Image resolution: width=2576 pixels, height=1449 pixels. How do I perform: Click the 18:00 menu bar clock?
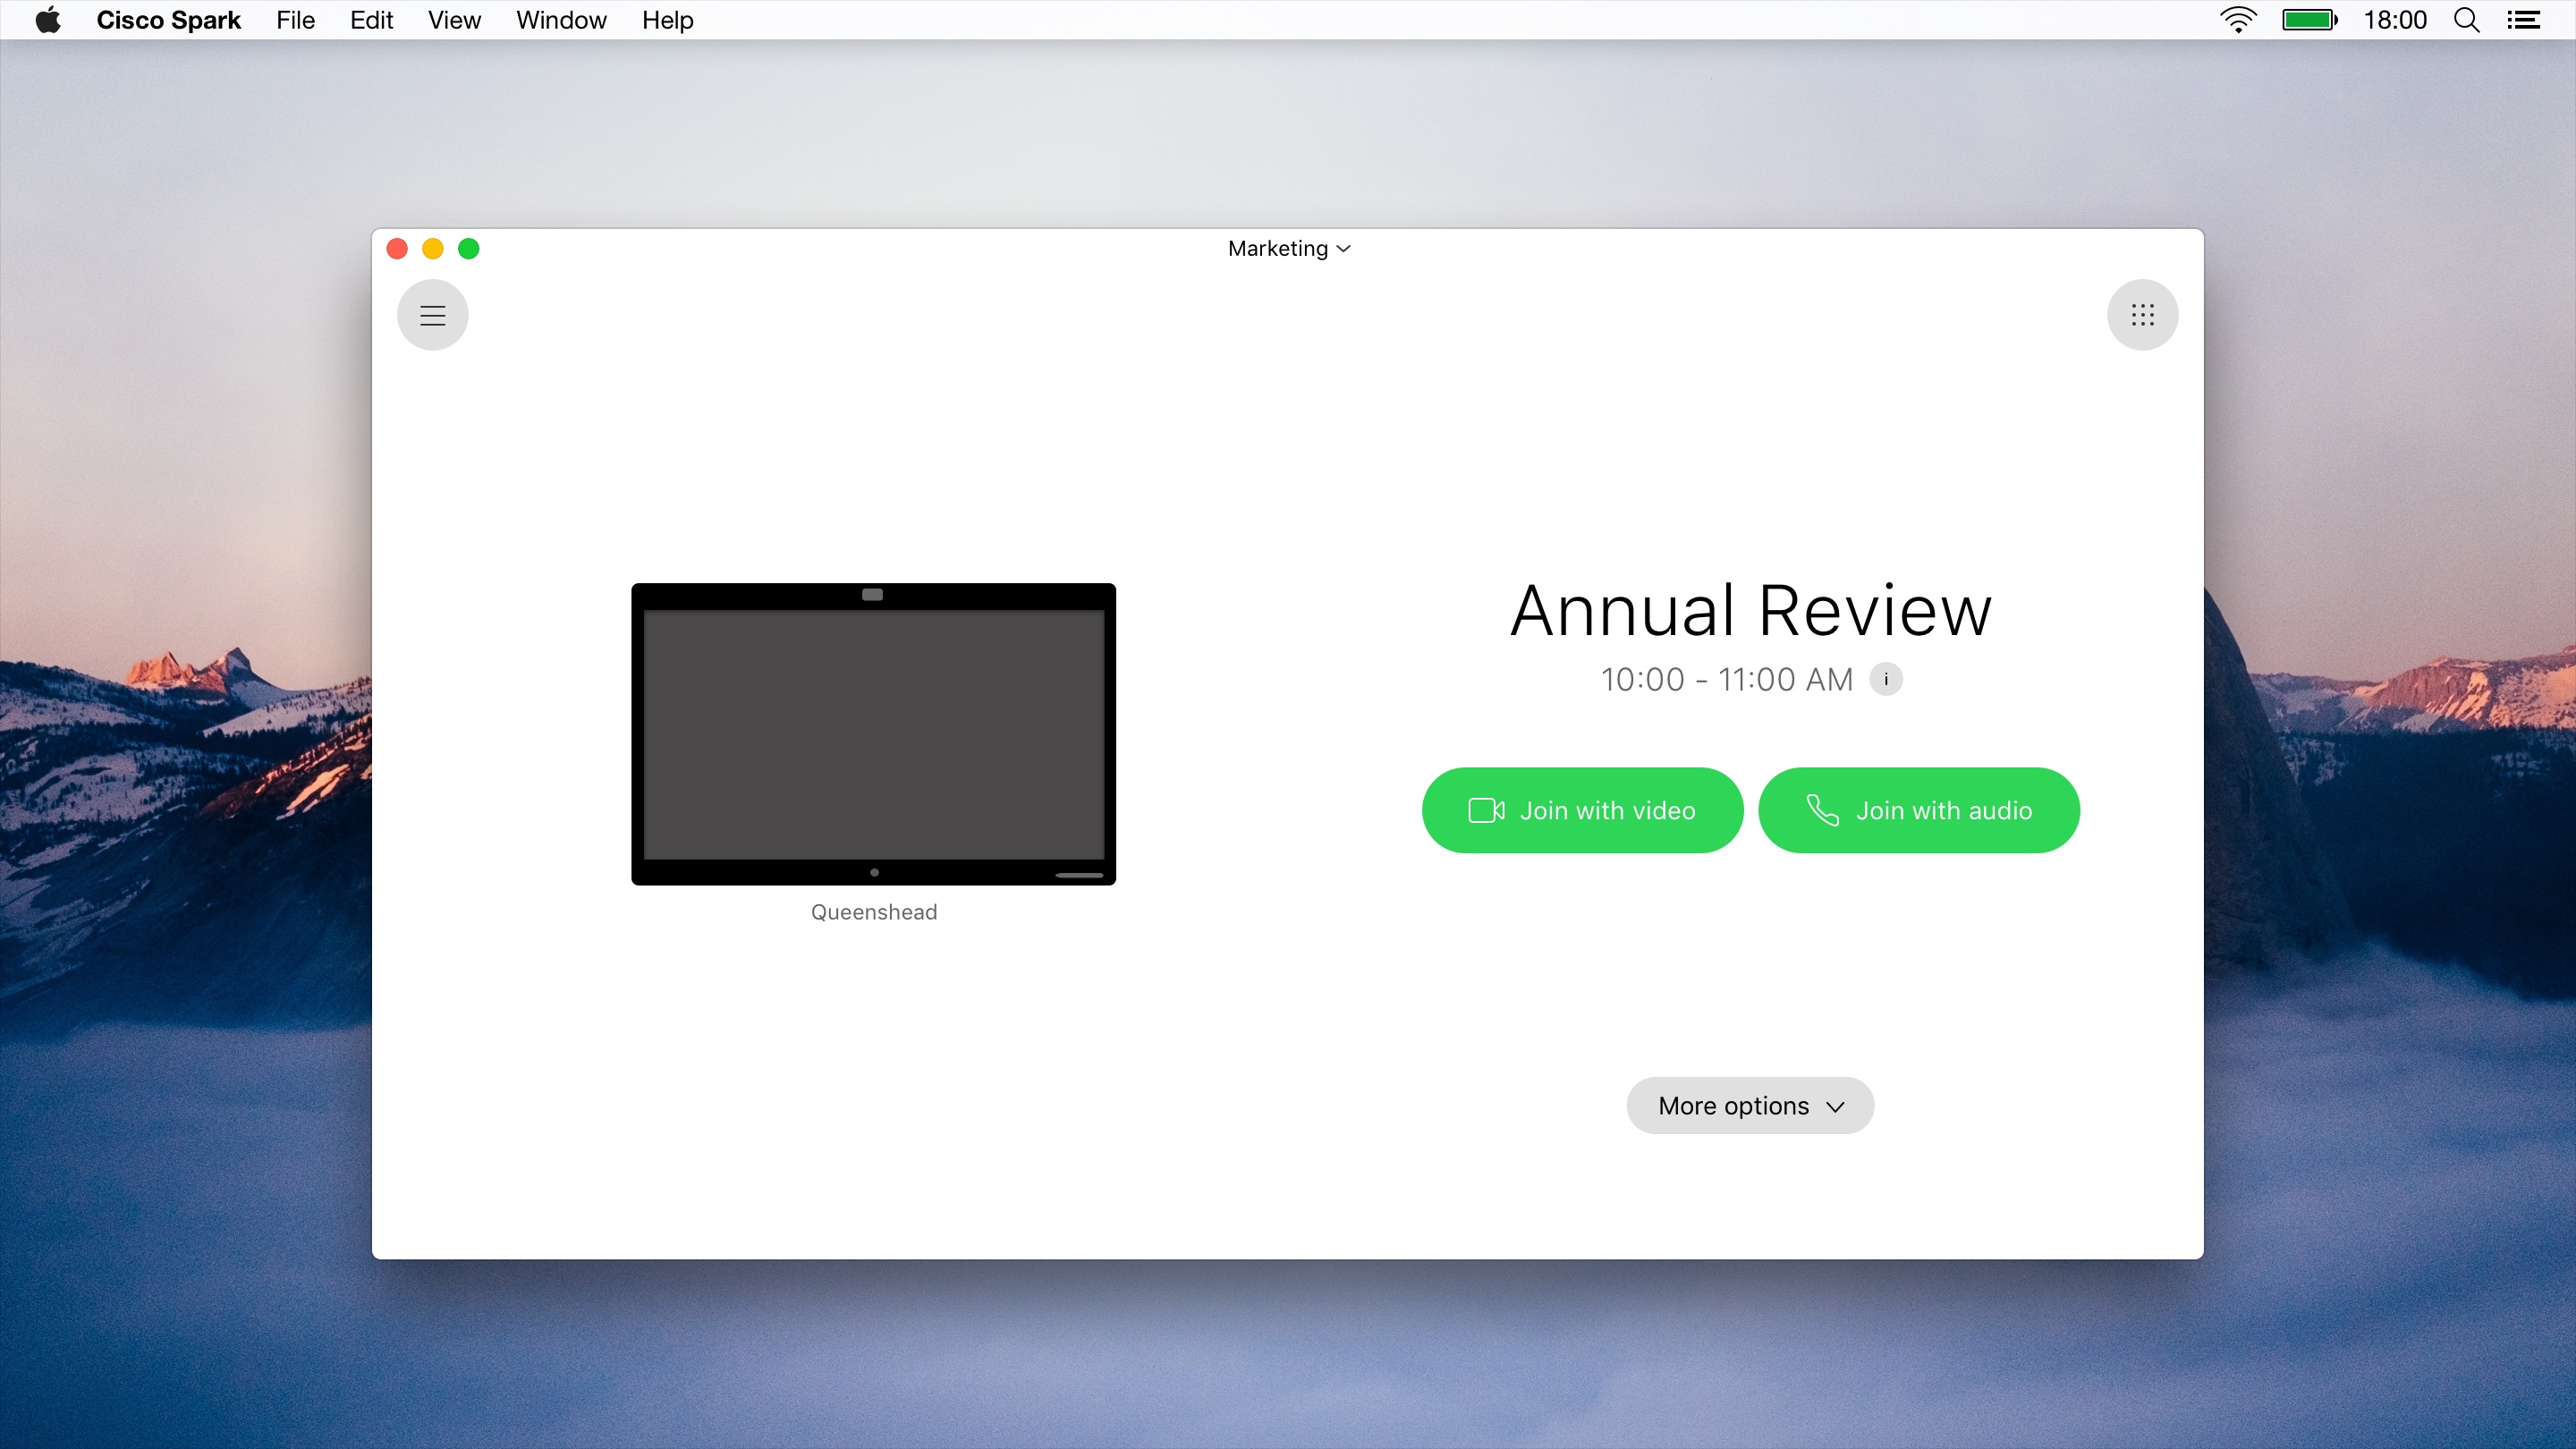2395,20
